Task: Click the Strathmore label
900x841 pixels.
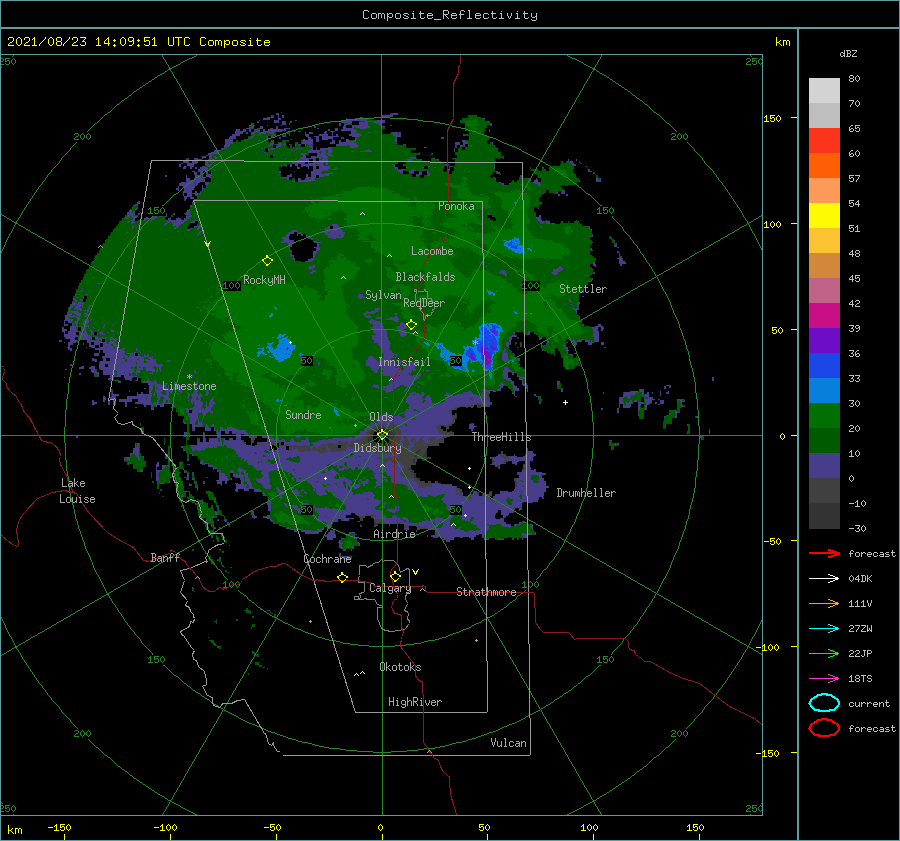Action: click(486, 592)
